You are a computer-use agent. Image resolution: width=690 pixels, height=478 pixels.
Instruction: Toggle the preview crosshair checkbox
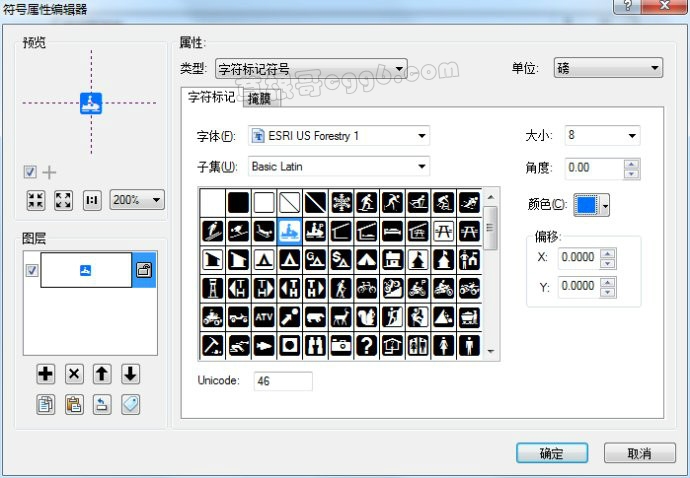coord(30,172)
